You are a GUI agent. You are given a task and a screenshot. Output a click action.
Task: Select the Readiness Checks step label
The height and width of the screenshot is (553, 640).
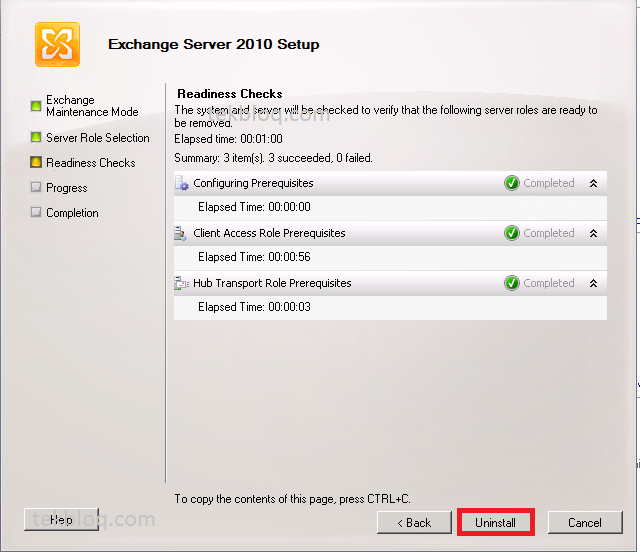pyautogui.click(x=91, y=163)
